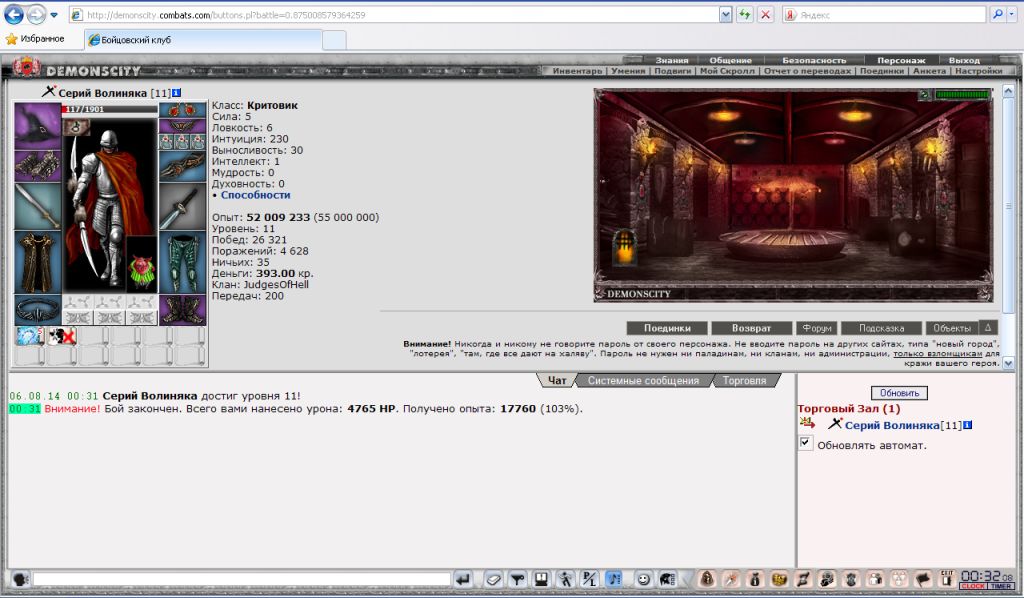Open the Знания top menu
Viewport: 1024px width, 598px height.
tap(672, 60)
